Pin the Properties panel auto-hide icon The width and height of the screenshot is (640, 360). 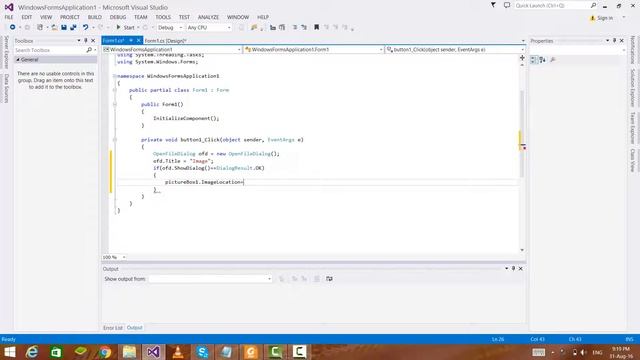pyautogui.click(x=614, y=41)
